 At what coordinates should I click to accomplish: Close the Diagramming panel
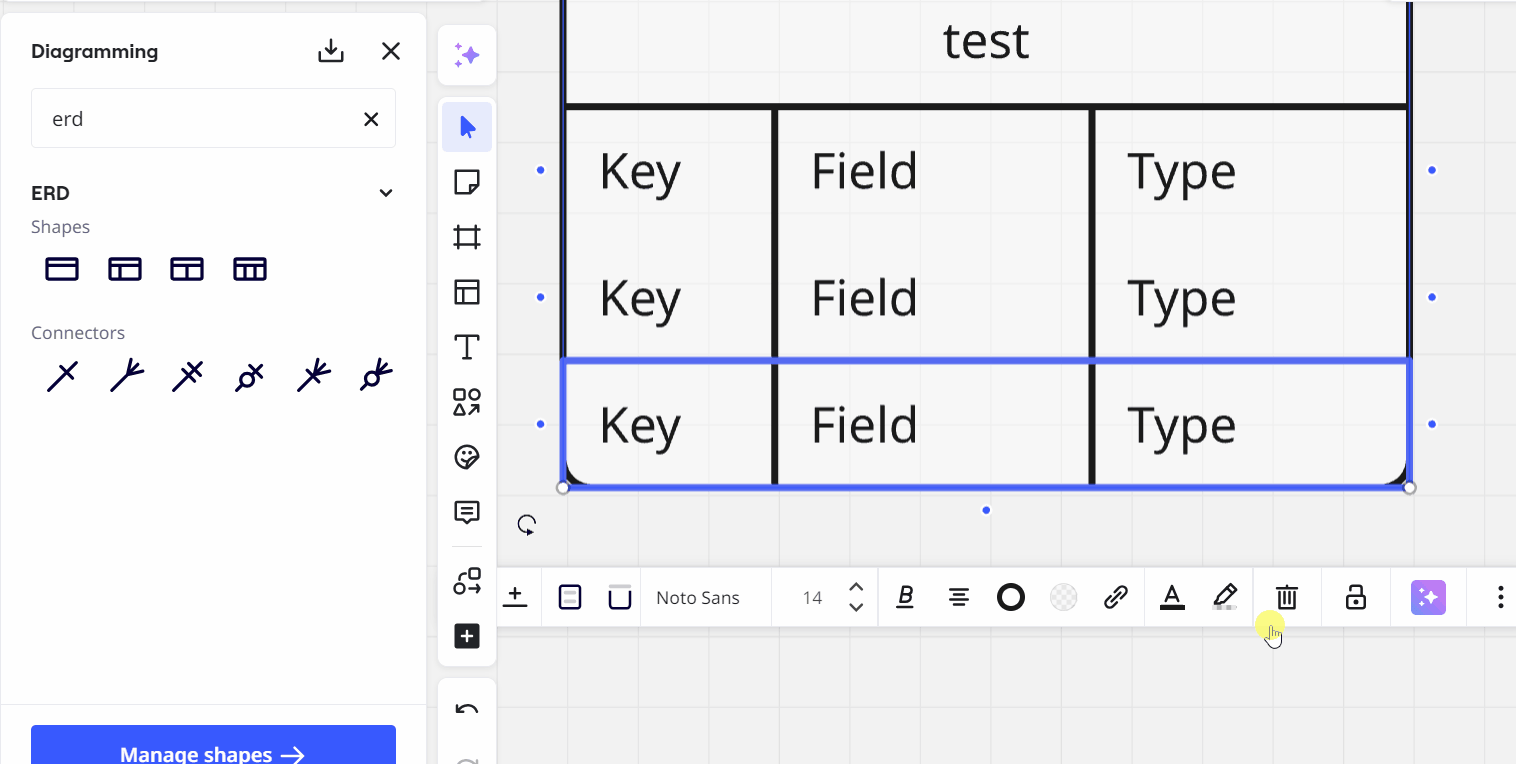point(391,51)
